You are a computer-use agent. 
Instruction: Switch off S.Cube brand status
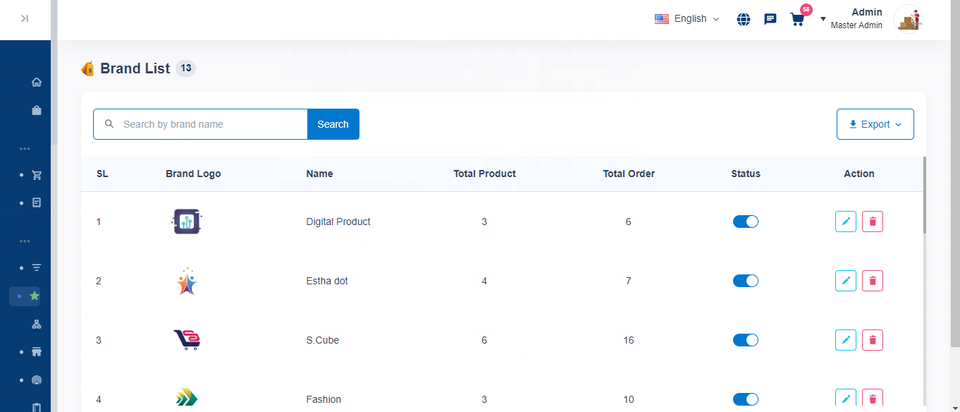coord(745,340)
